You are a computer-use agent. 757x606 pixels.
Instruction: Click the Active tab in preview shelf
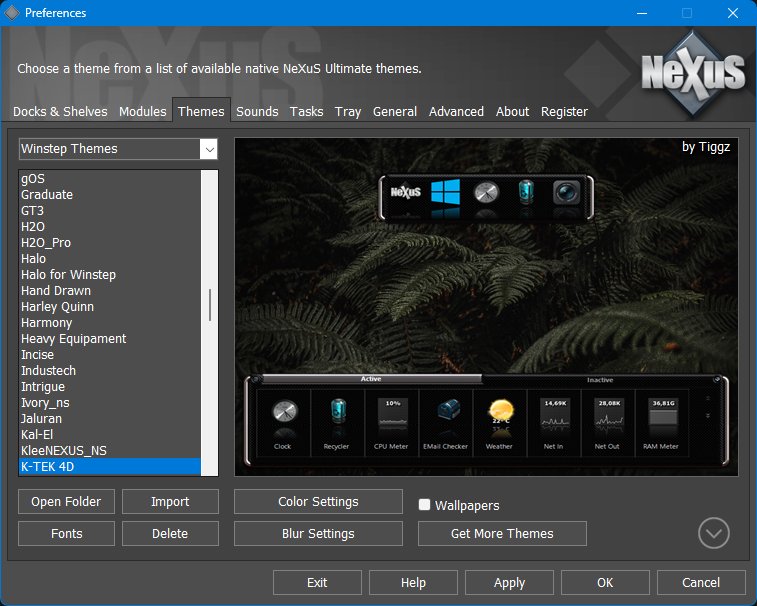tap(371, 379)
